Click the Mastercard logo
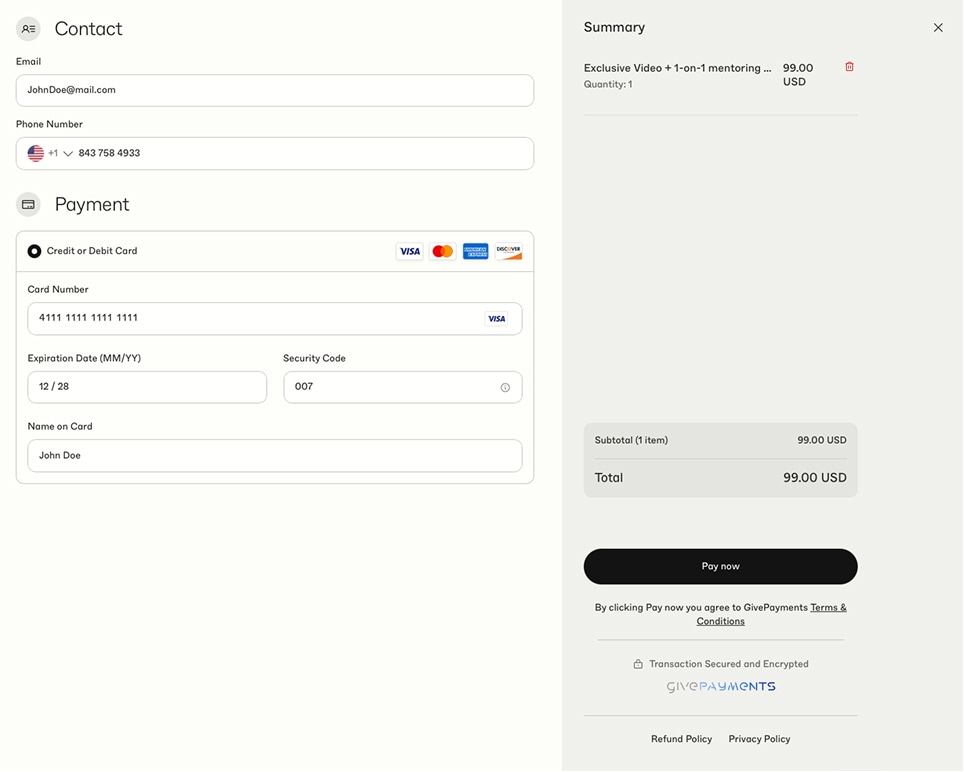This screenshot has width=964, height=772. pyautogui.click(x=443, y=251)
